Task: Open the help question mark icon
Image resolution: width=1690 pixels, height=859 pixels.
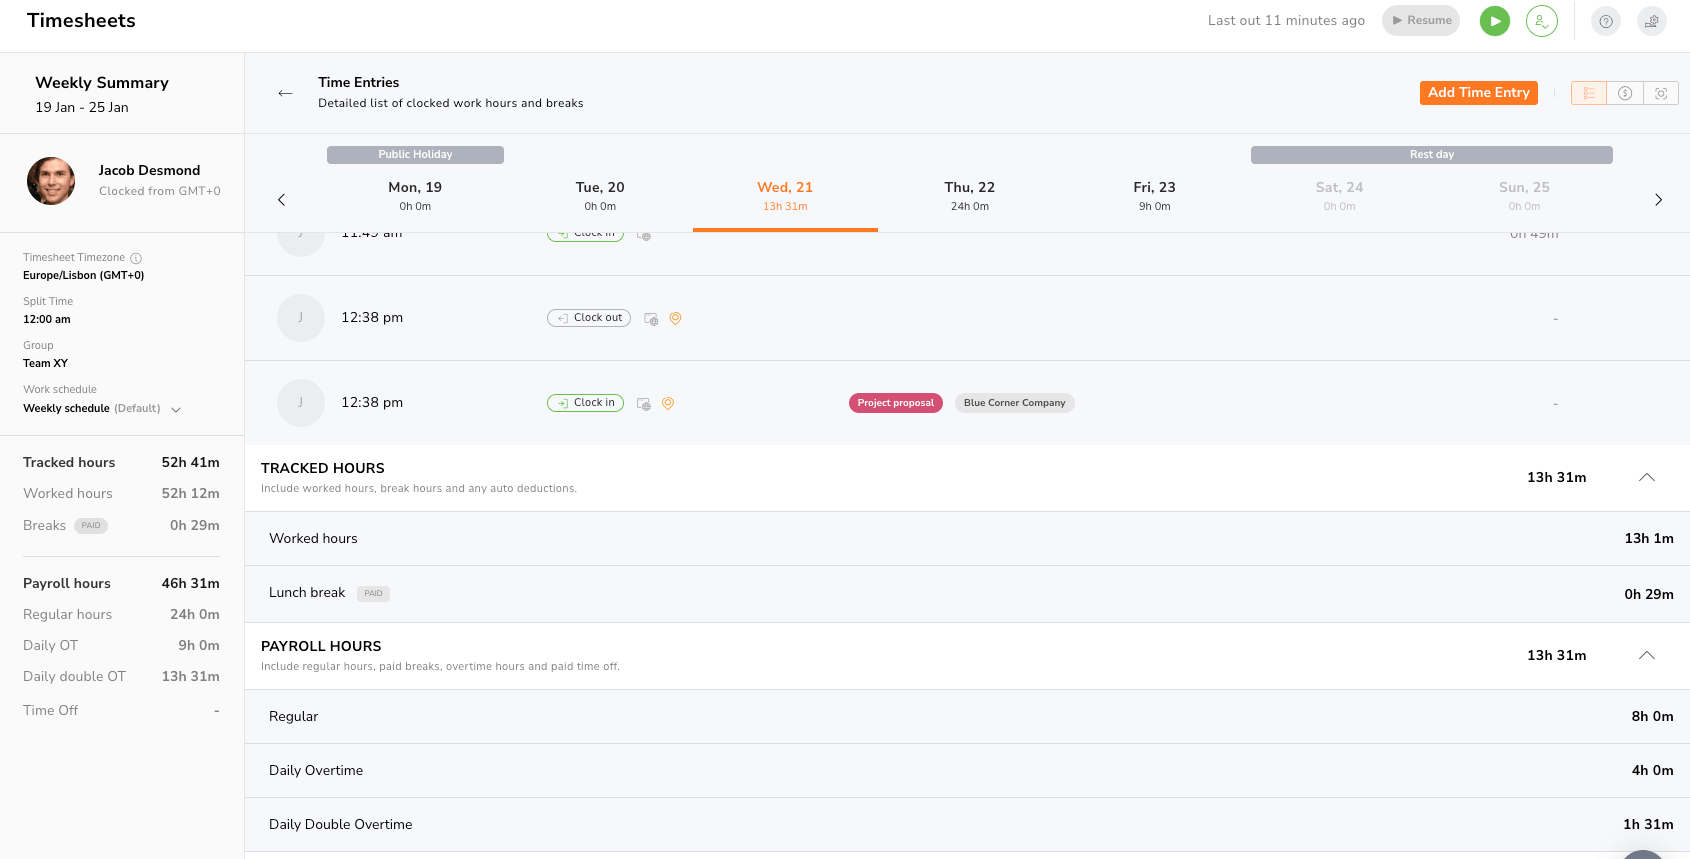Action: point(1605,21)
